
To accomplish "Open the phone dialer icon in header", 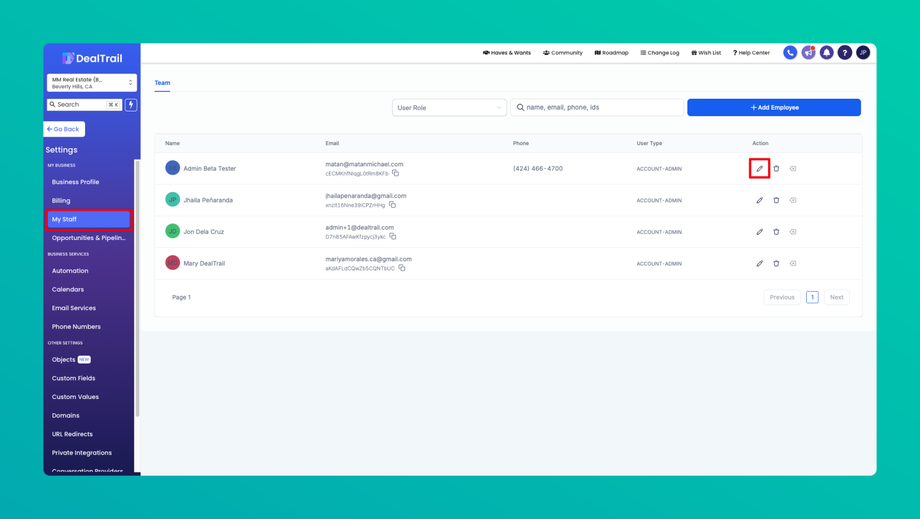I will (x=790, y=53).
